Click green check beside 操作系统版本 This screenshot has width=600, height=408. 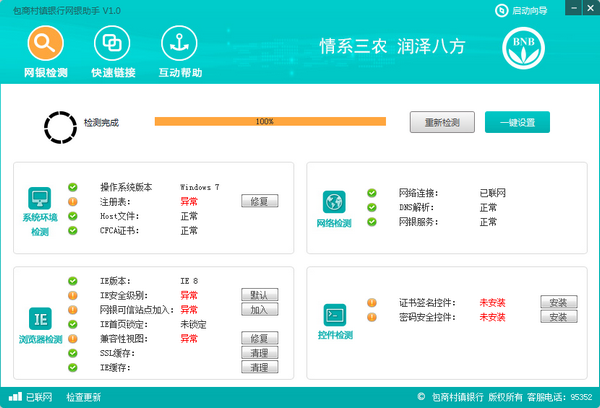(73, 187)
